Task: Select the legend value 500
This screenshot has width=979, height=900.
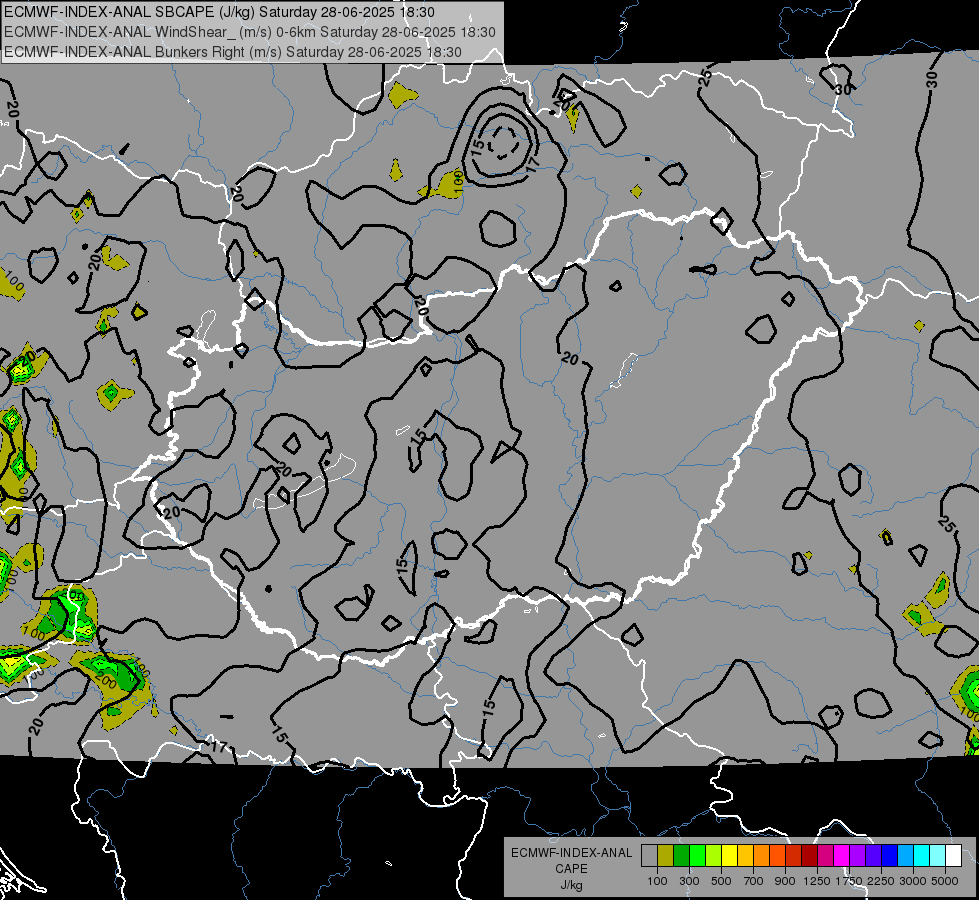Action: 721,881
